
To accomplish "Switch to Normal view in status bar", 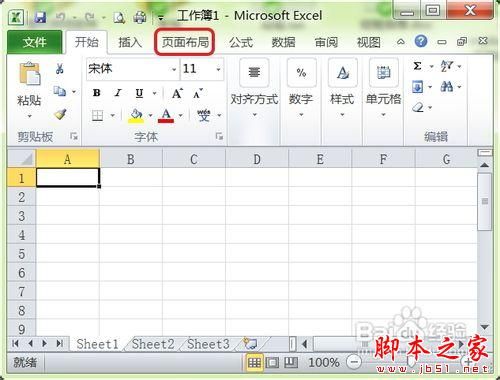I will coord(254,363).
